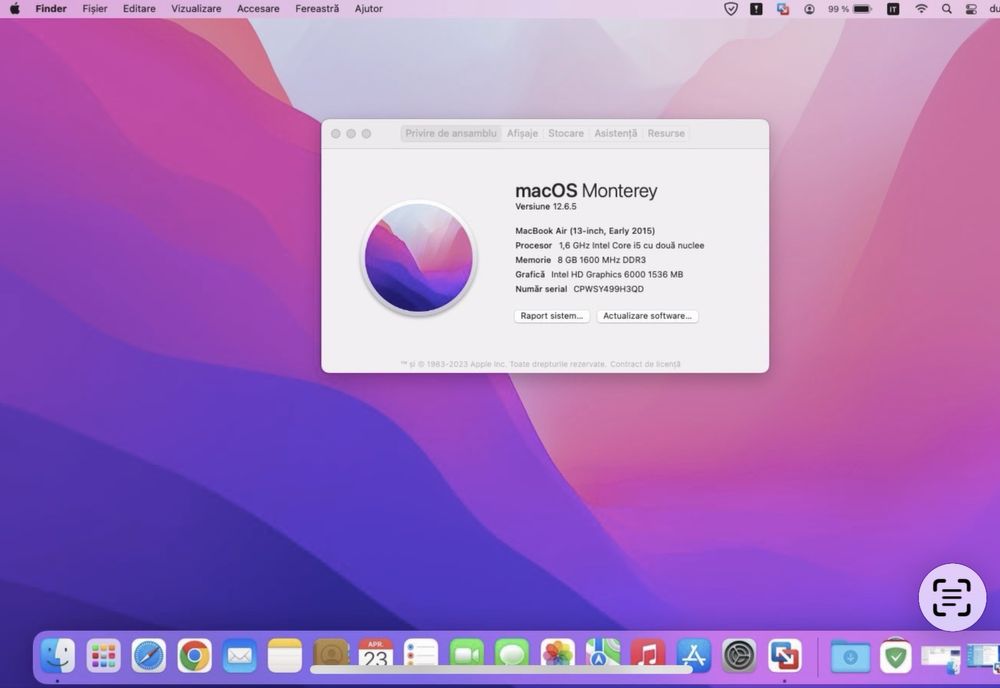Open FaceTime from the Dock
1000x688 pixels.
pos(466,656)
